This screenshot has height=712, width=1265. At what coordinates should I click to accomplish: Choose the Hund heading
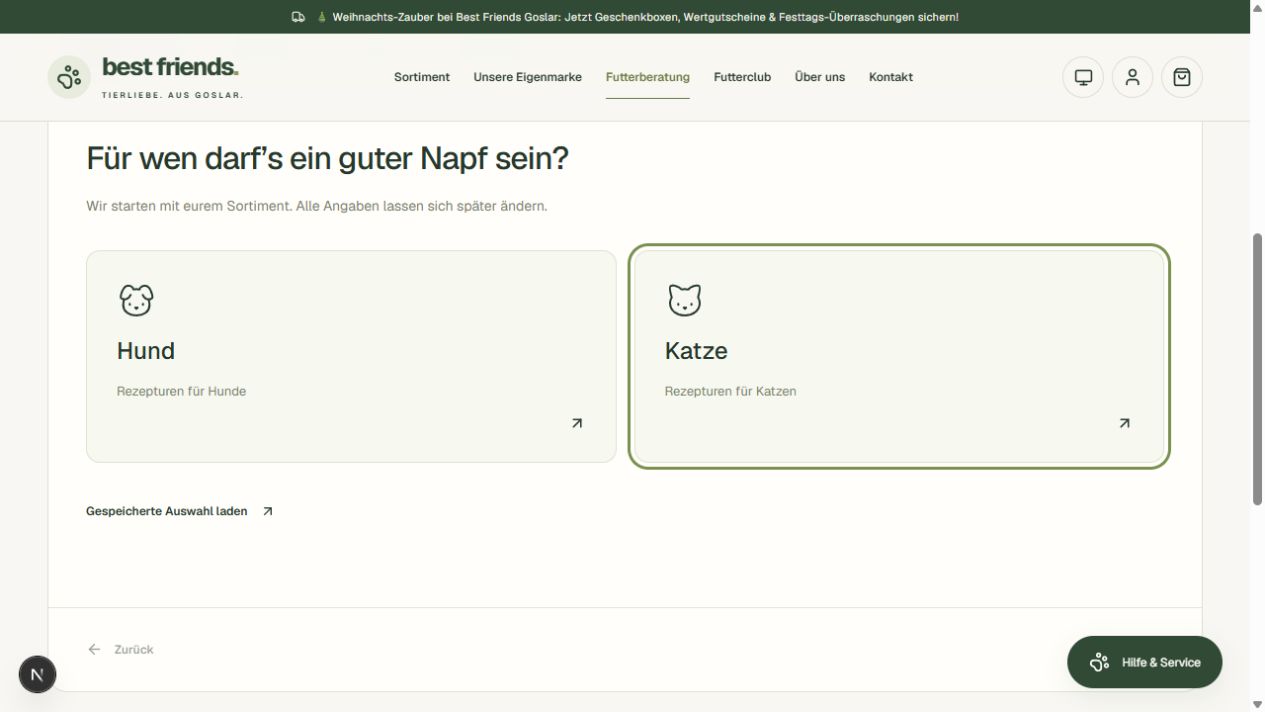tap(146, 351)
